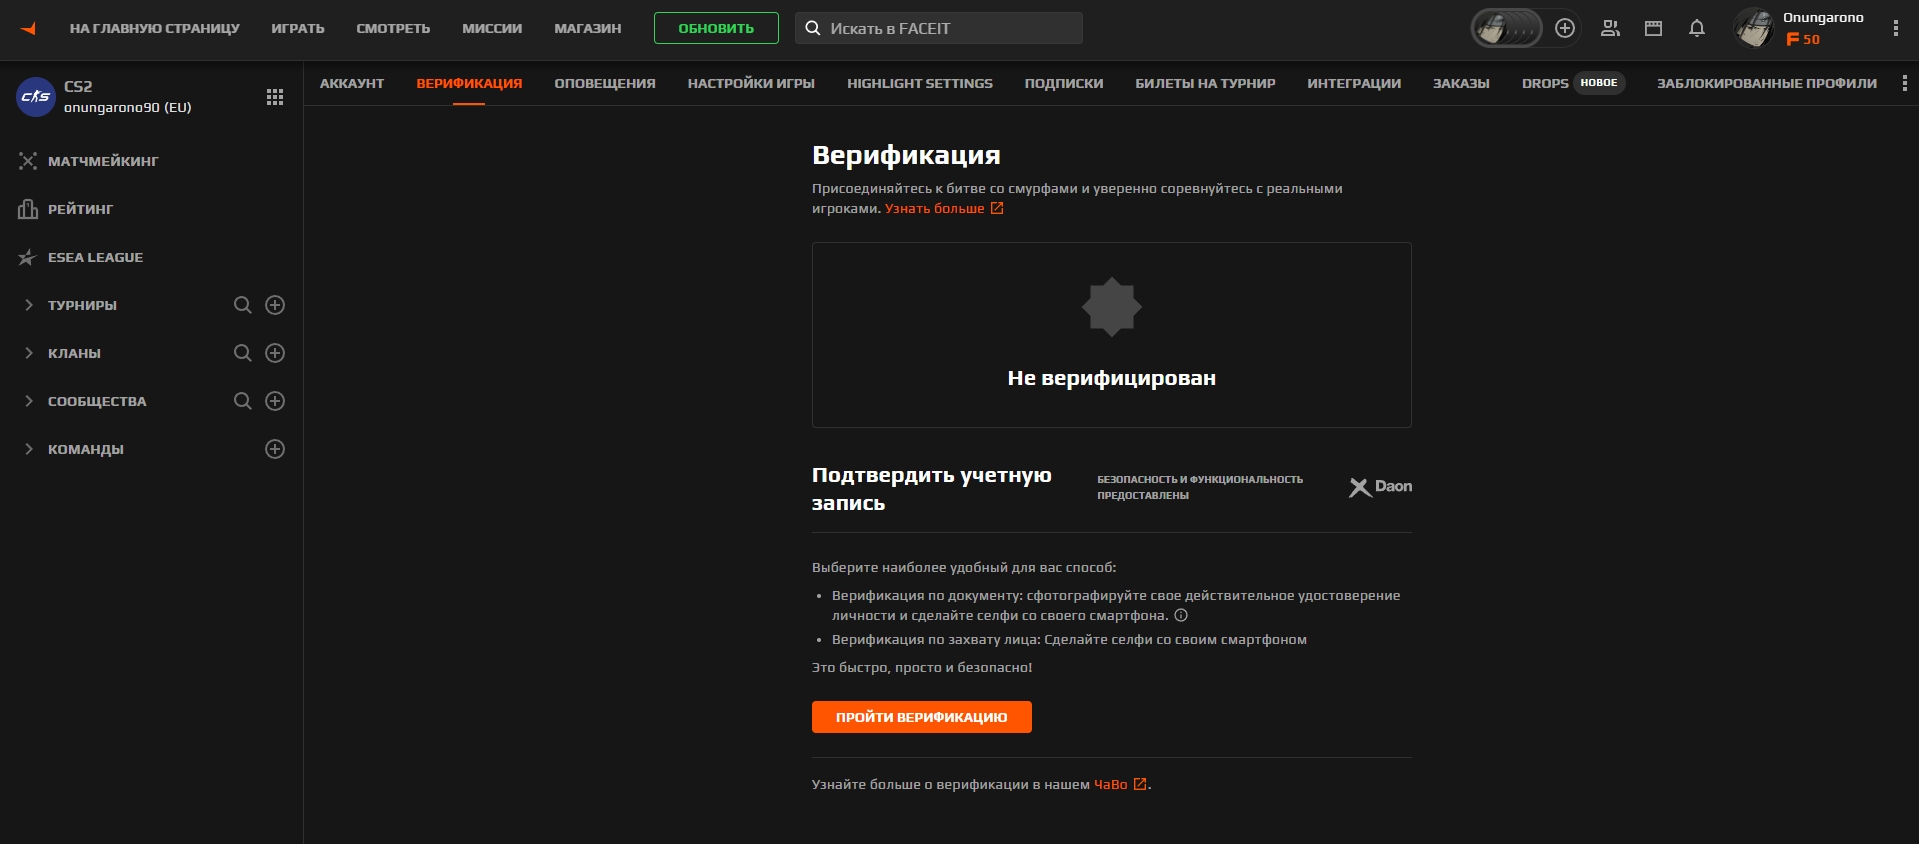Viewport: 1919px width, 844px height.
Task: Open ESEA League in sidebar
Action: click(95, 257)
